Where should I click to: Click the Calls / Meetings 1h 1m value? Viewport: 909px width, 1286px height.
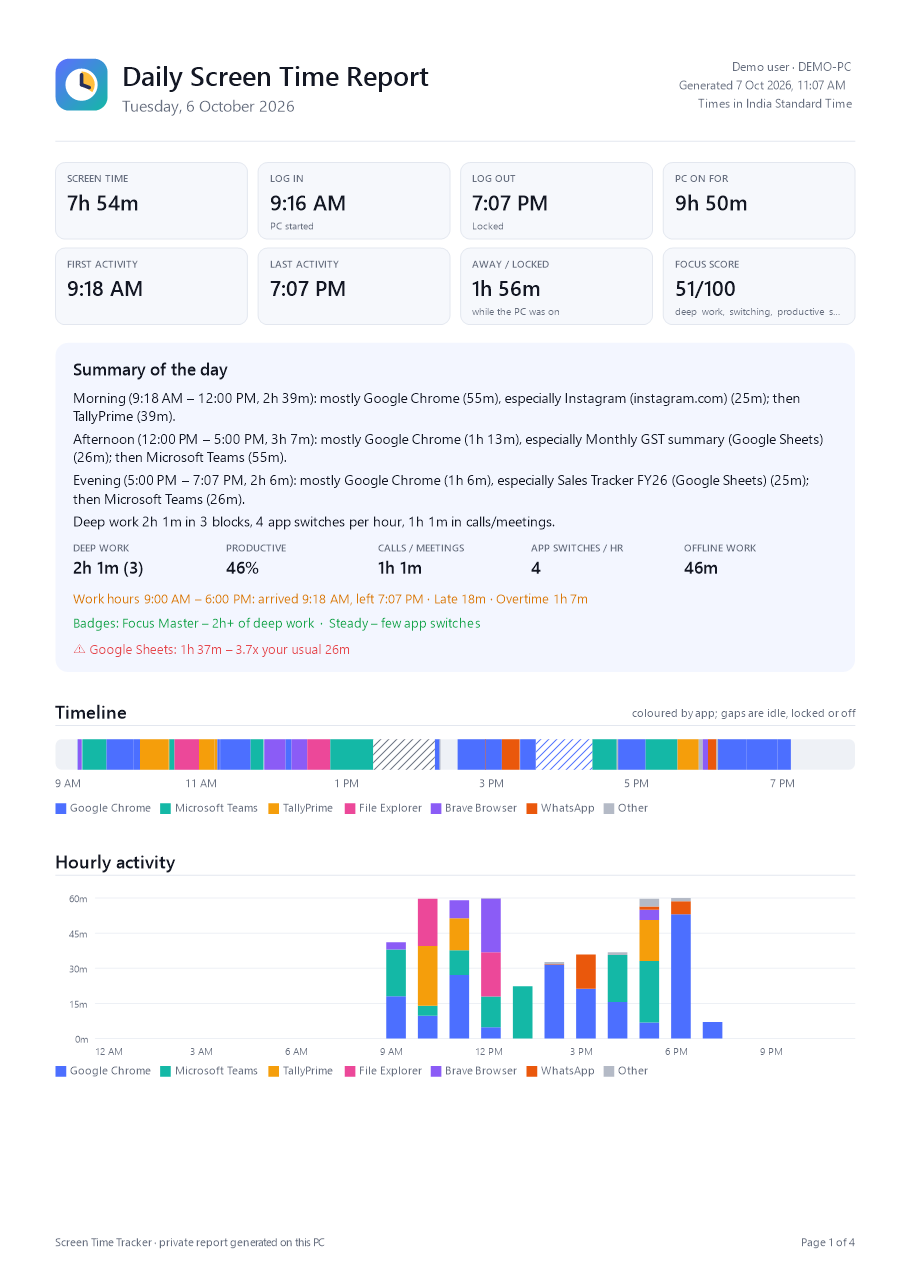(x=400, y=568)
